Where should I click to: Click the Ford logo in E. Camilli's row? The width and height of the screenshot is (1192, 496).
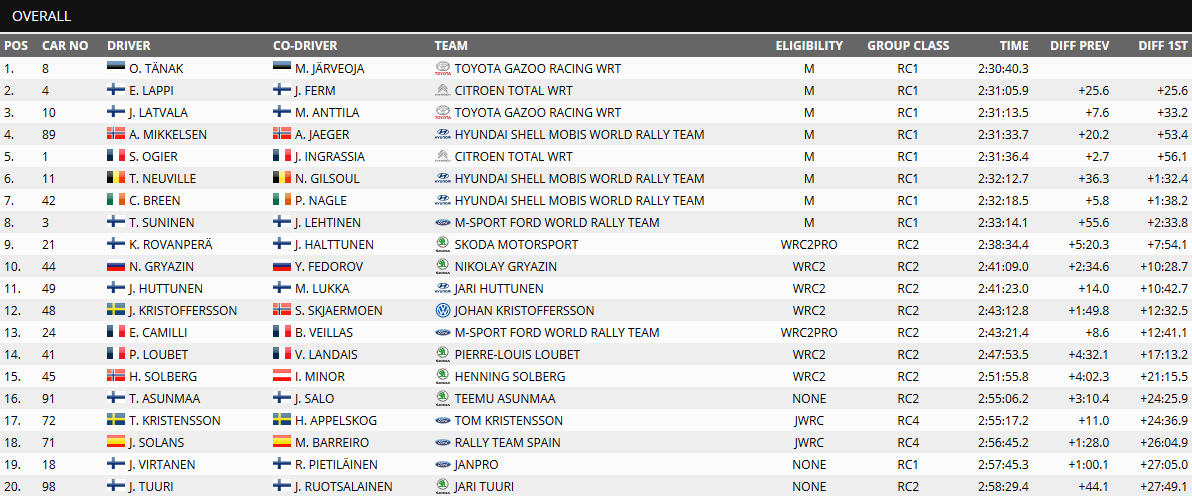[442, 333]
